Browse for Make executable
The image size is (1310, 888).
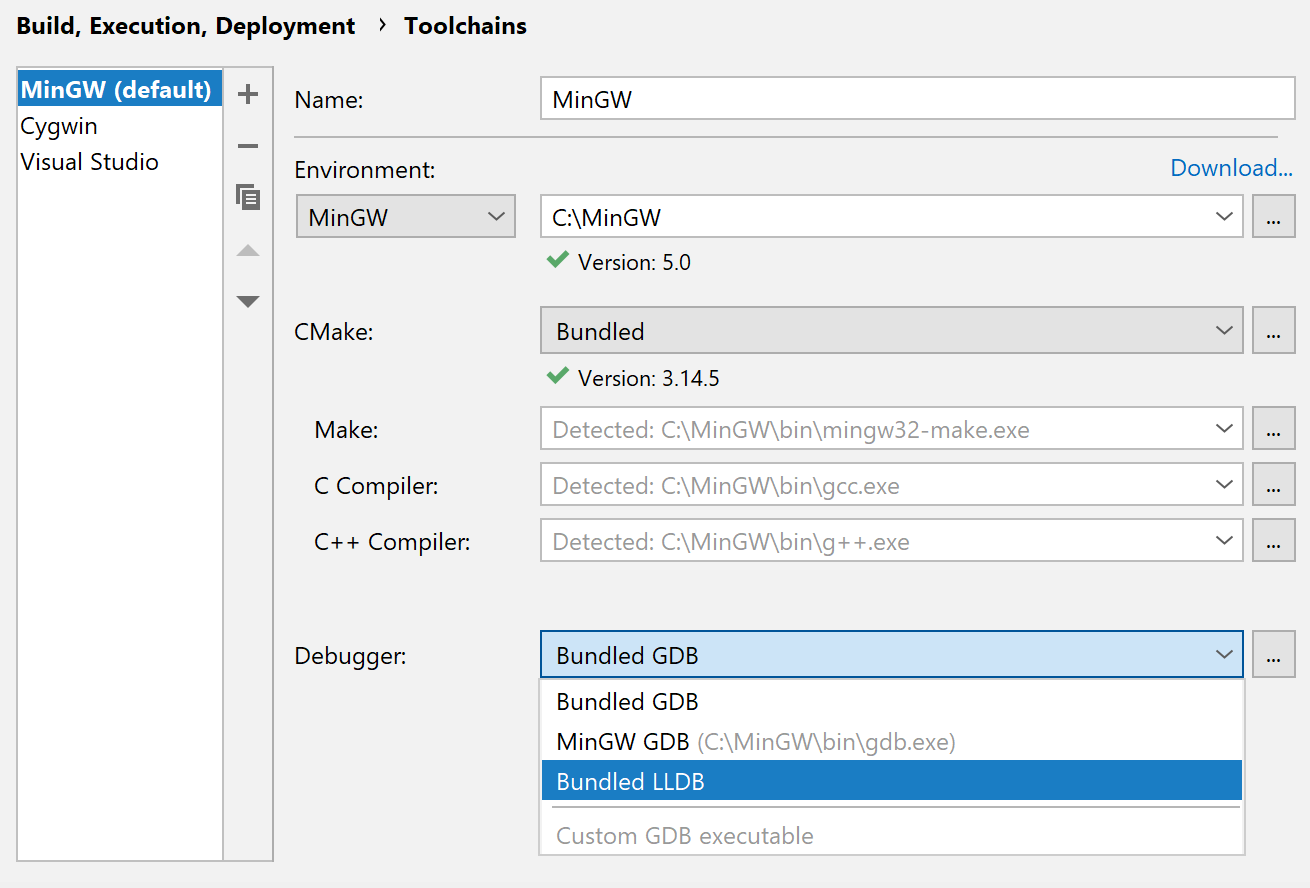(1273, 430)
